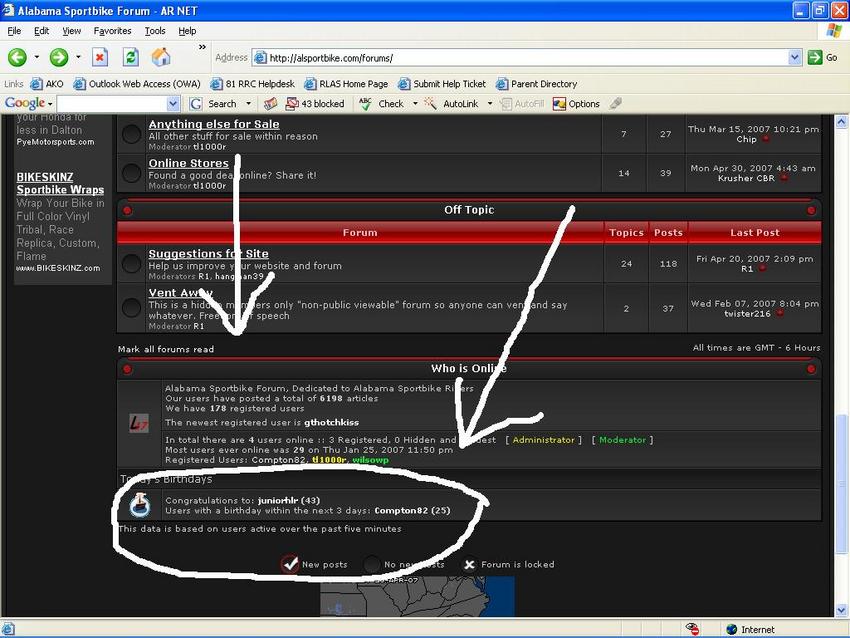
Task: Click the green Forward arrow button
Action: (x=59, y=57)
